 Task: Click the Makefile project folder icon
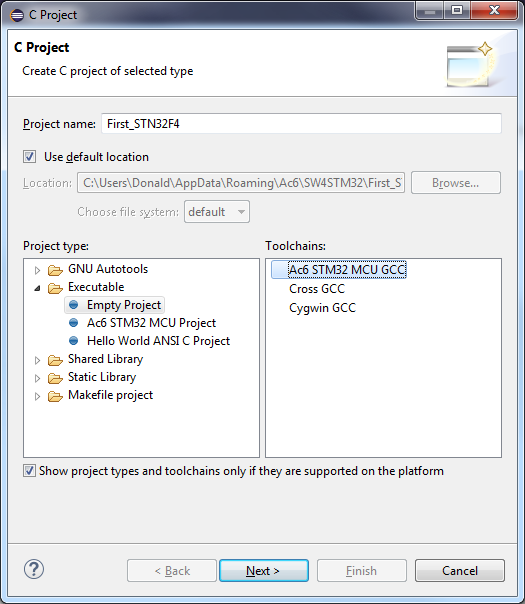pos(55,396)
